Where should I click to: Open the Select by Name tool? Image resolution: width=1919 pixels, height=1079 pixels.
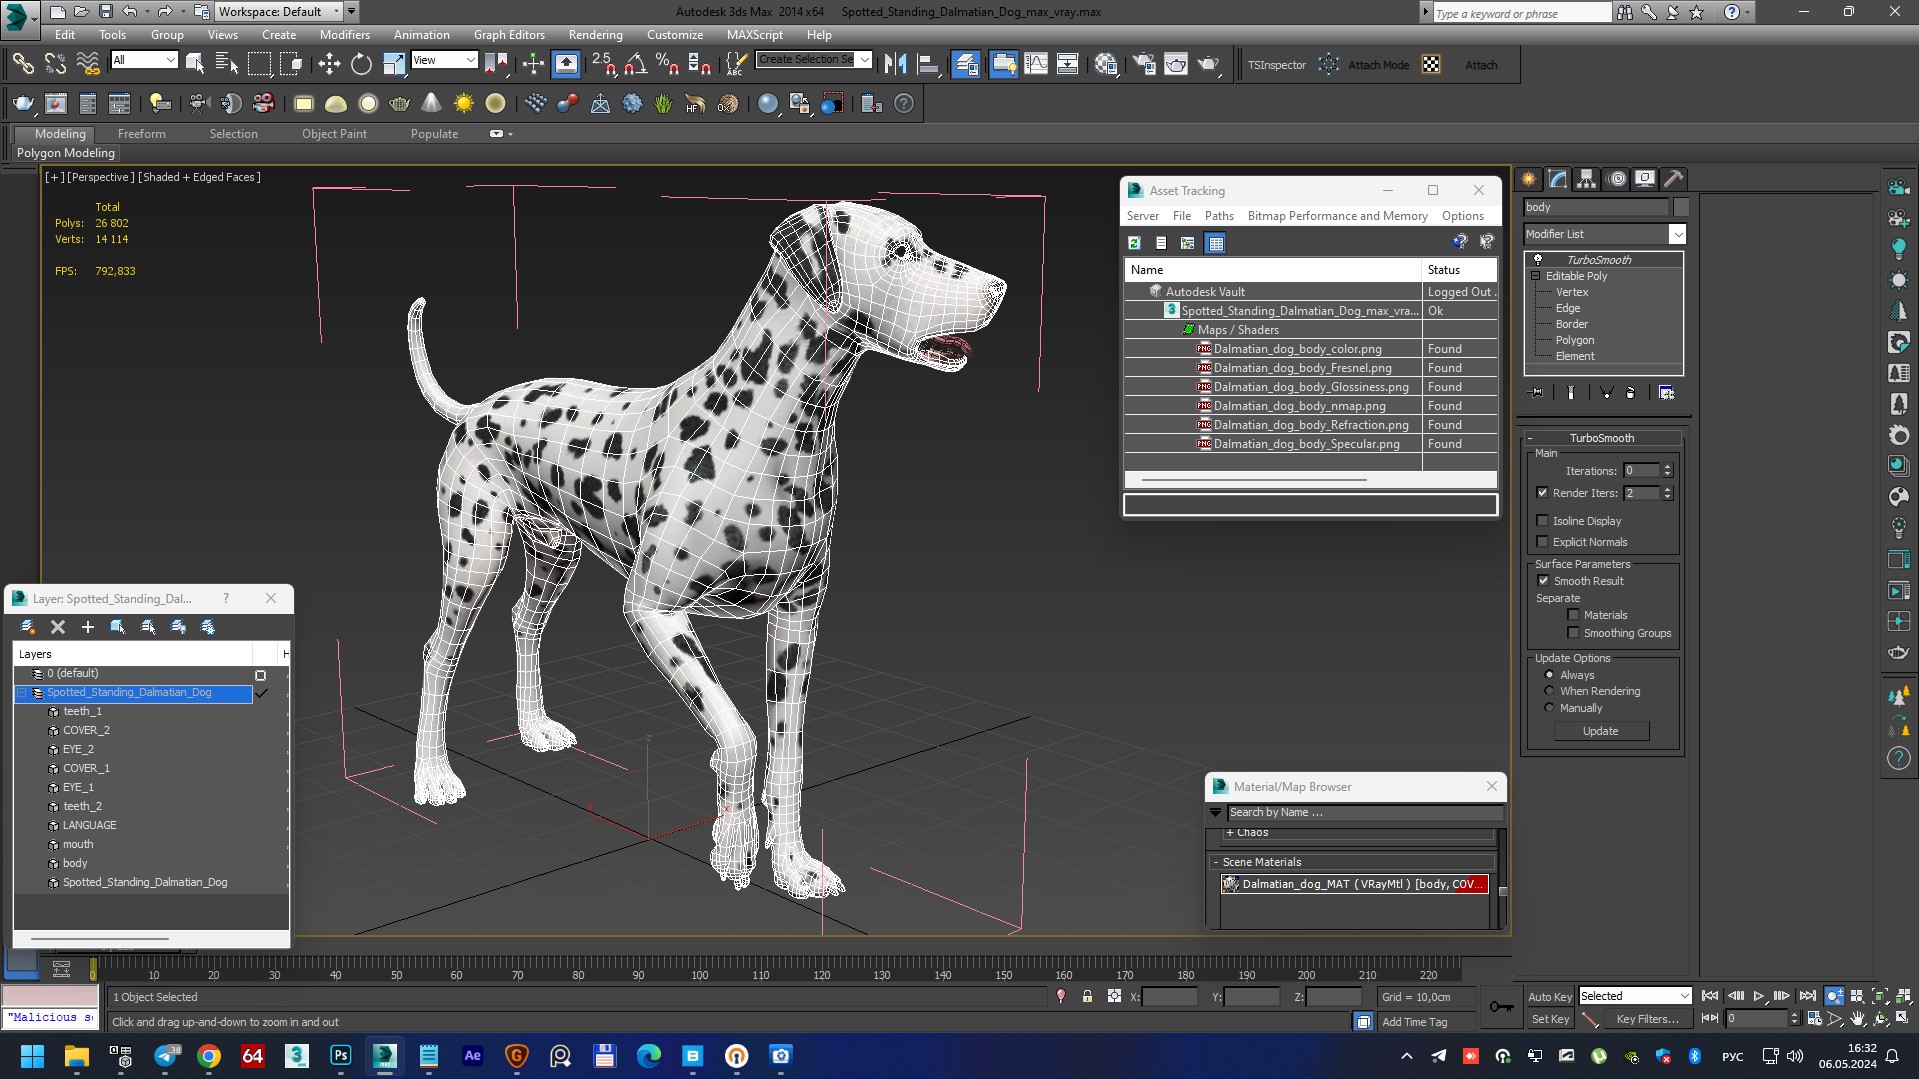click(227, 65)
